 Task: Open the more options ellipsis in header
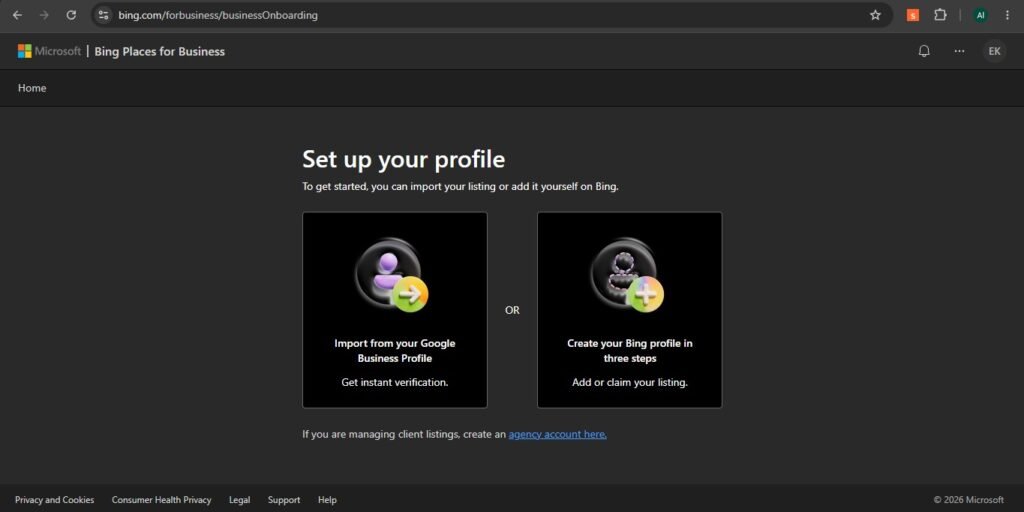click(x=959, y=51)
